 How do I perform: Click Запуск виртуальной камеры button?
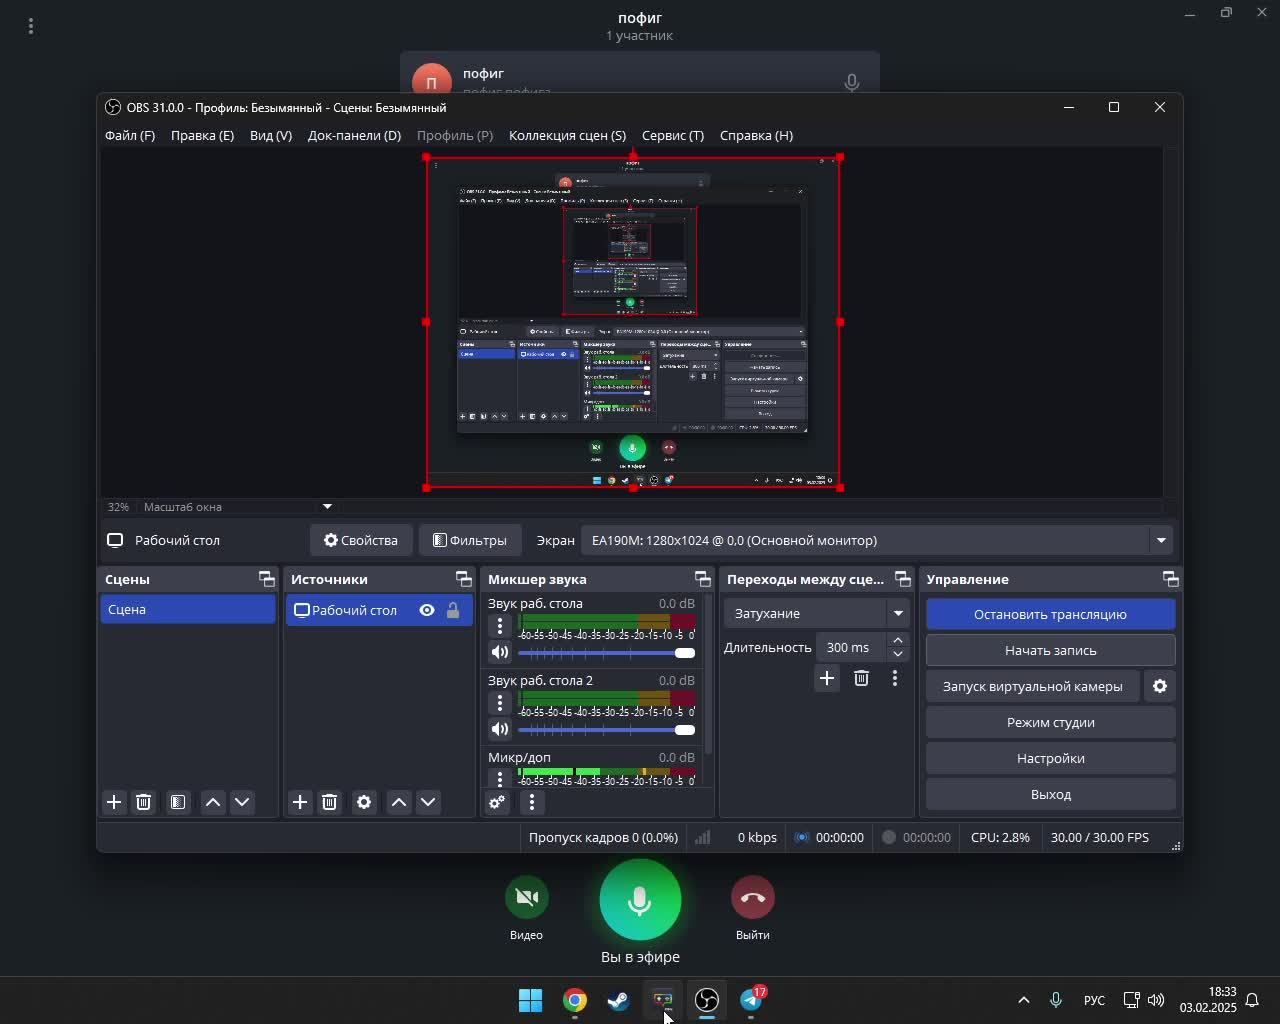point(1032,686)
